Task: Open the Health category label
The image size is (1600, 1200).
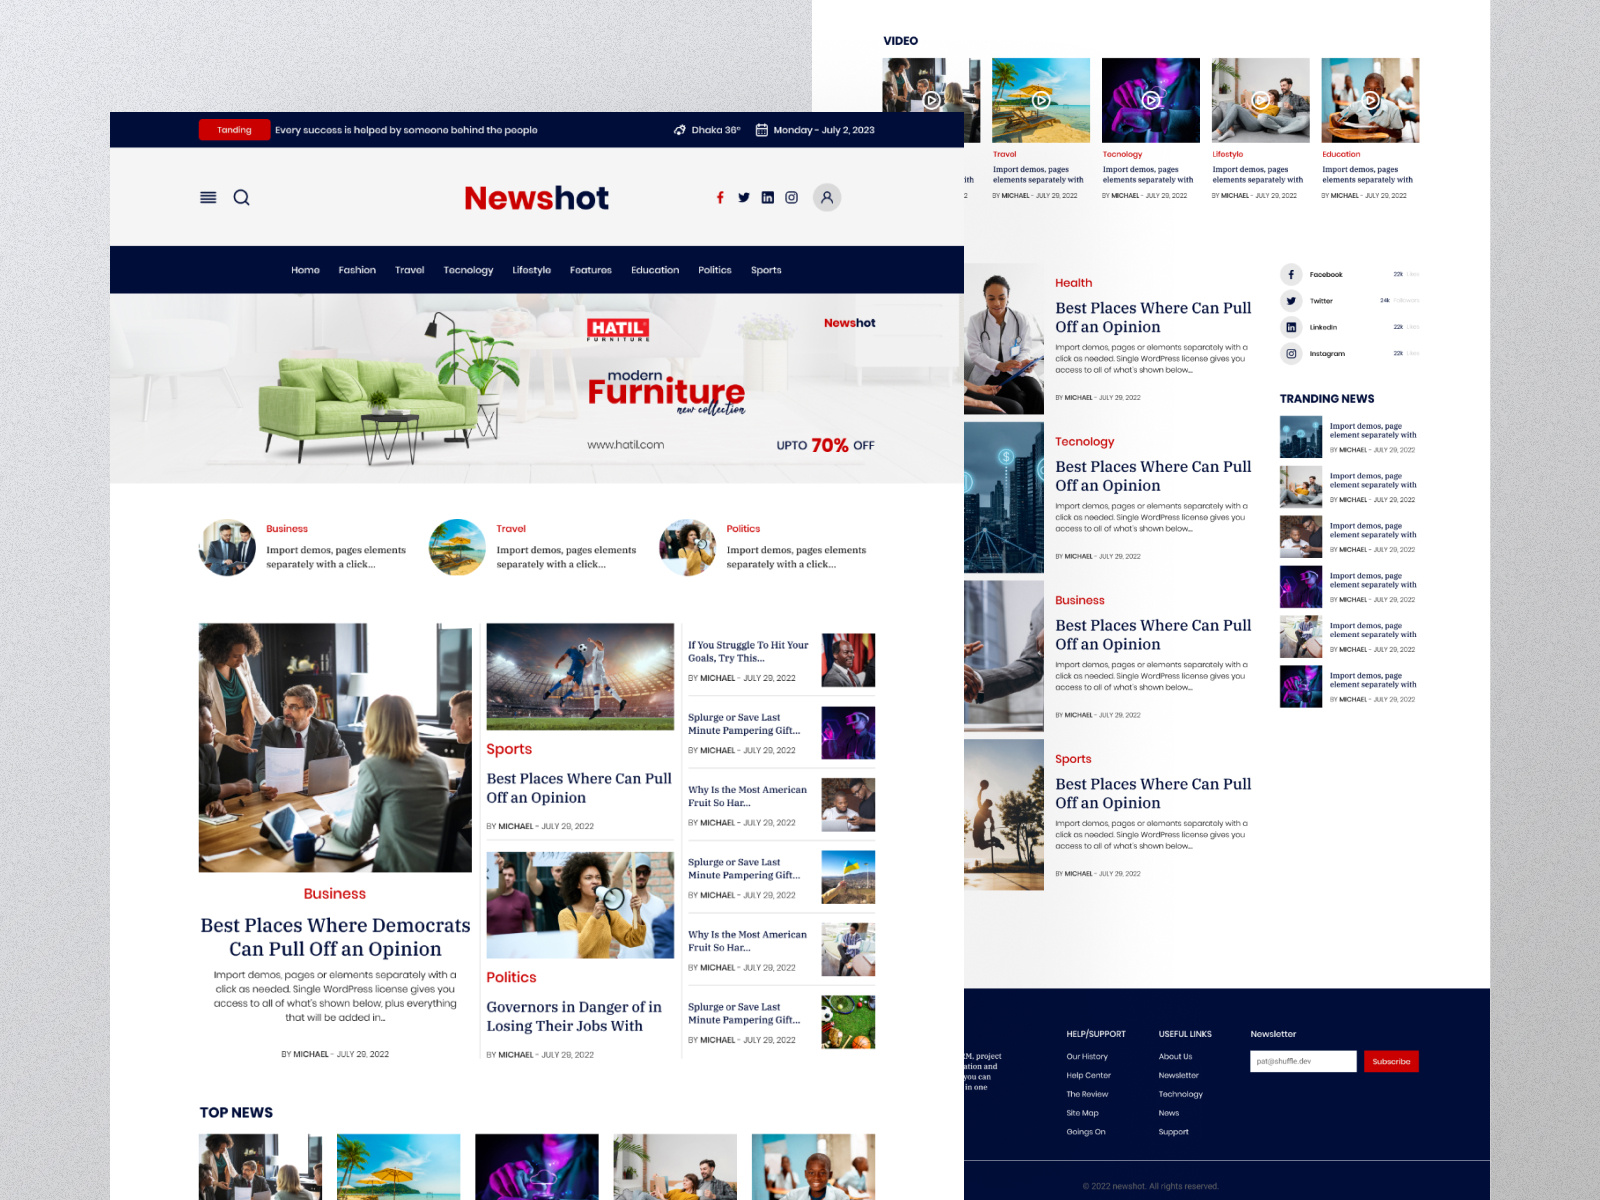Action: pyautogui.click(x=1074, y=283)
